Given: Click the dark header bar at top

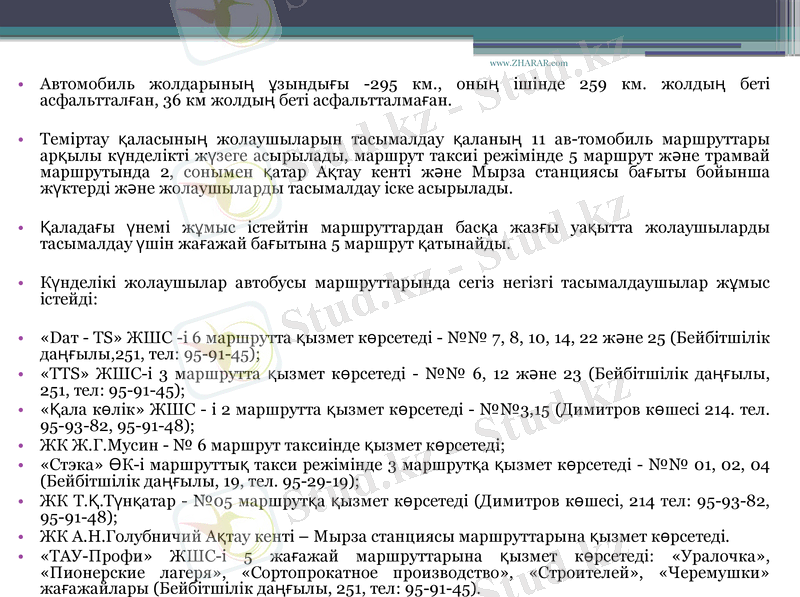Looking at the screenshot, I should pyautogui.click(x=400, y=15).
